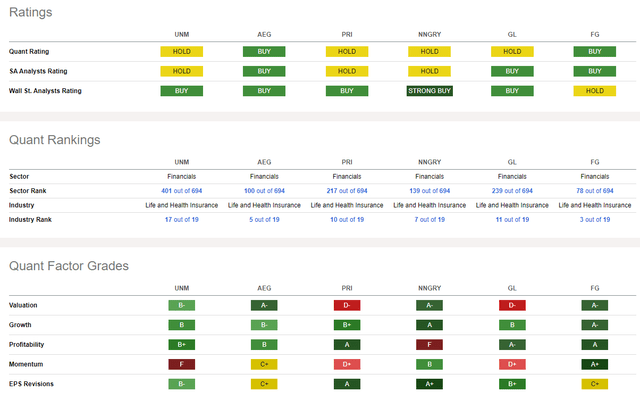Screen dimensions: 640x400
Task: Click AEG SA Analysts Rating BUY badge
Action: 264,71
